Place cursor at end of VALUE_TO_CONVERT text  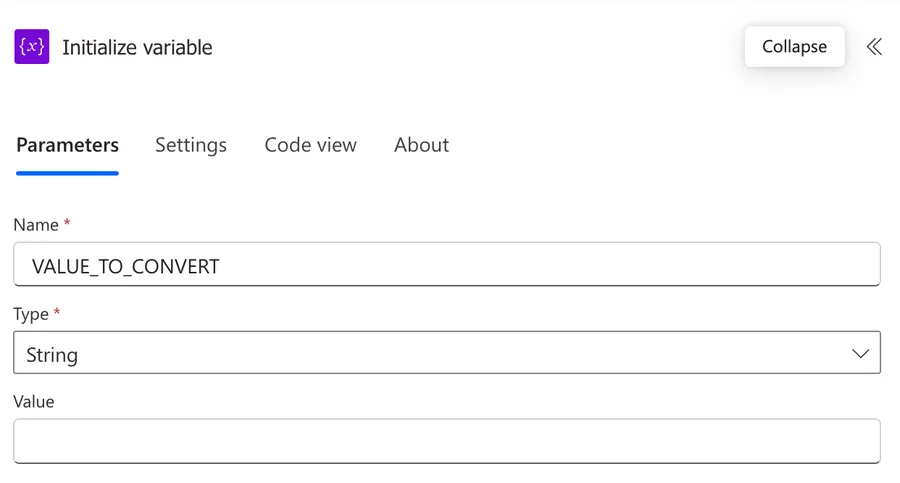coord(221,267)
